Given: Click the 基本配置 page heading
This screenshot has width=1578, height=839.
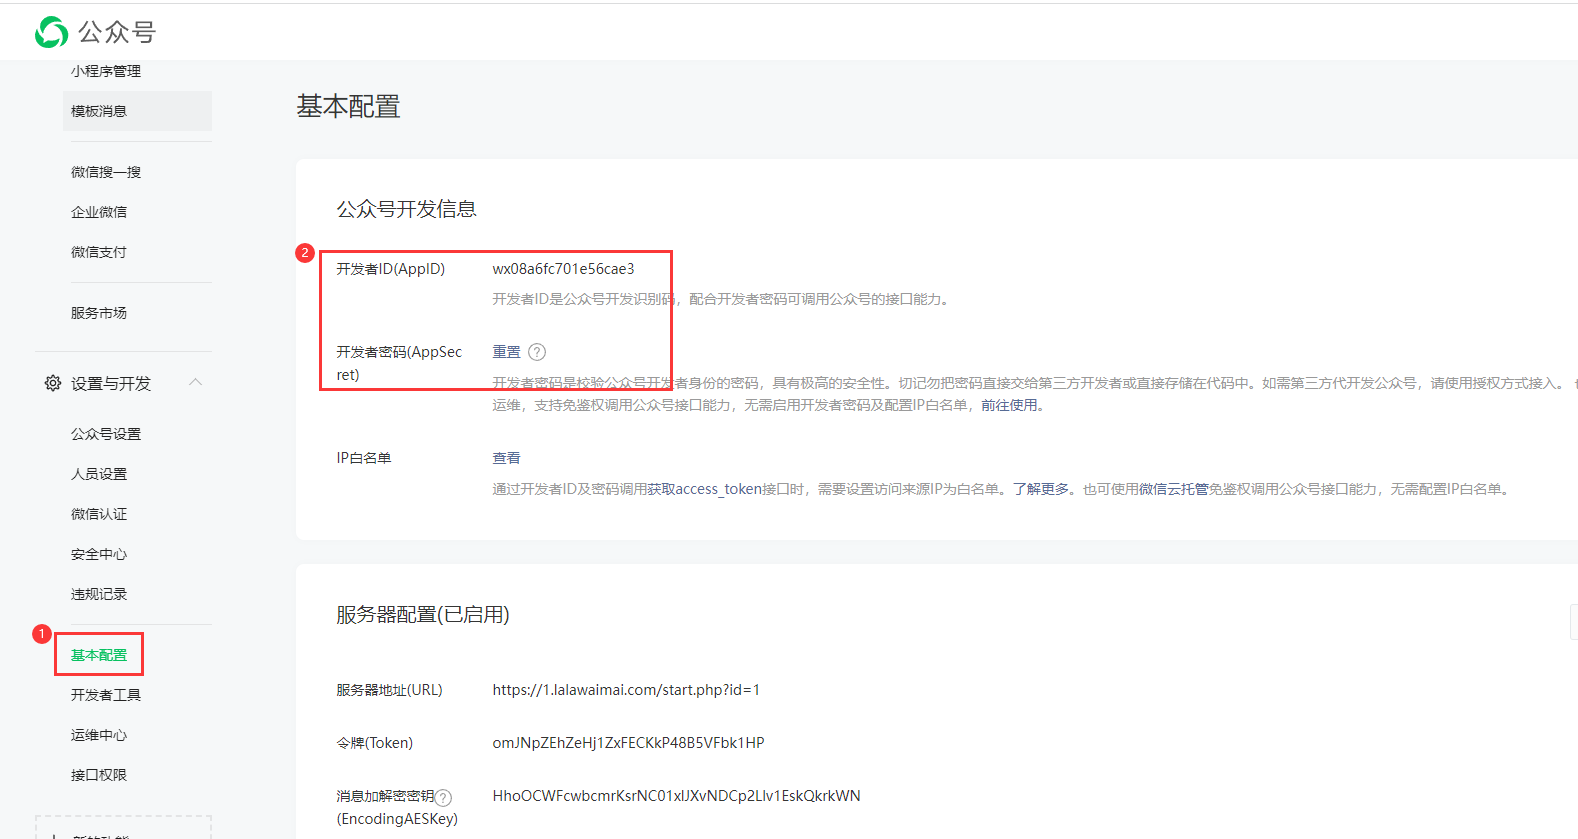Looking at the screenshot, I should [x=348, y=106].
